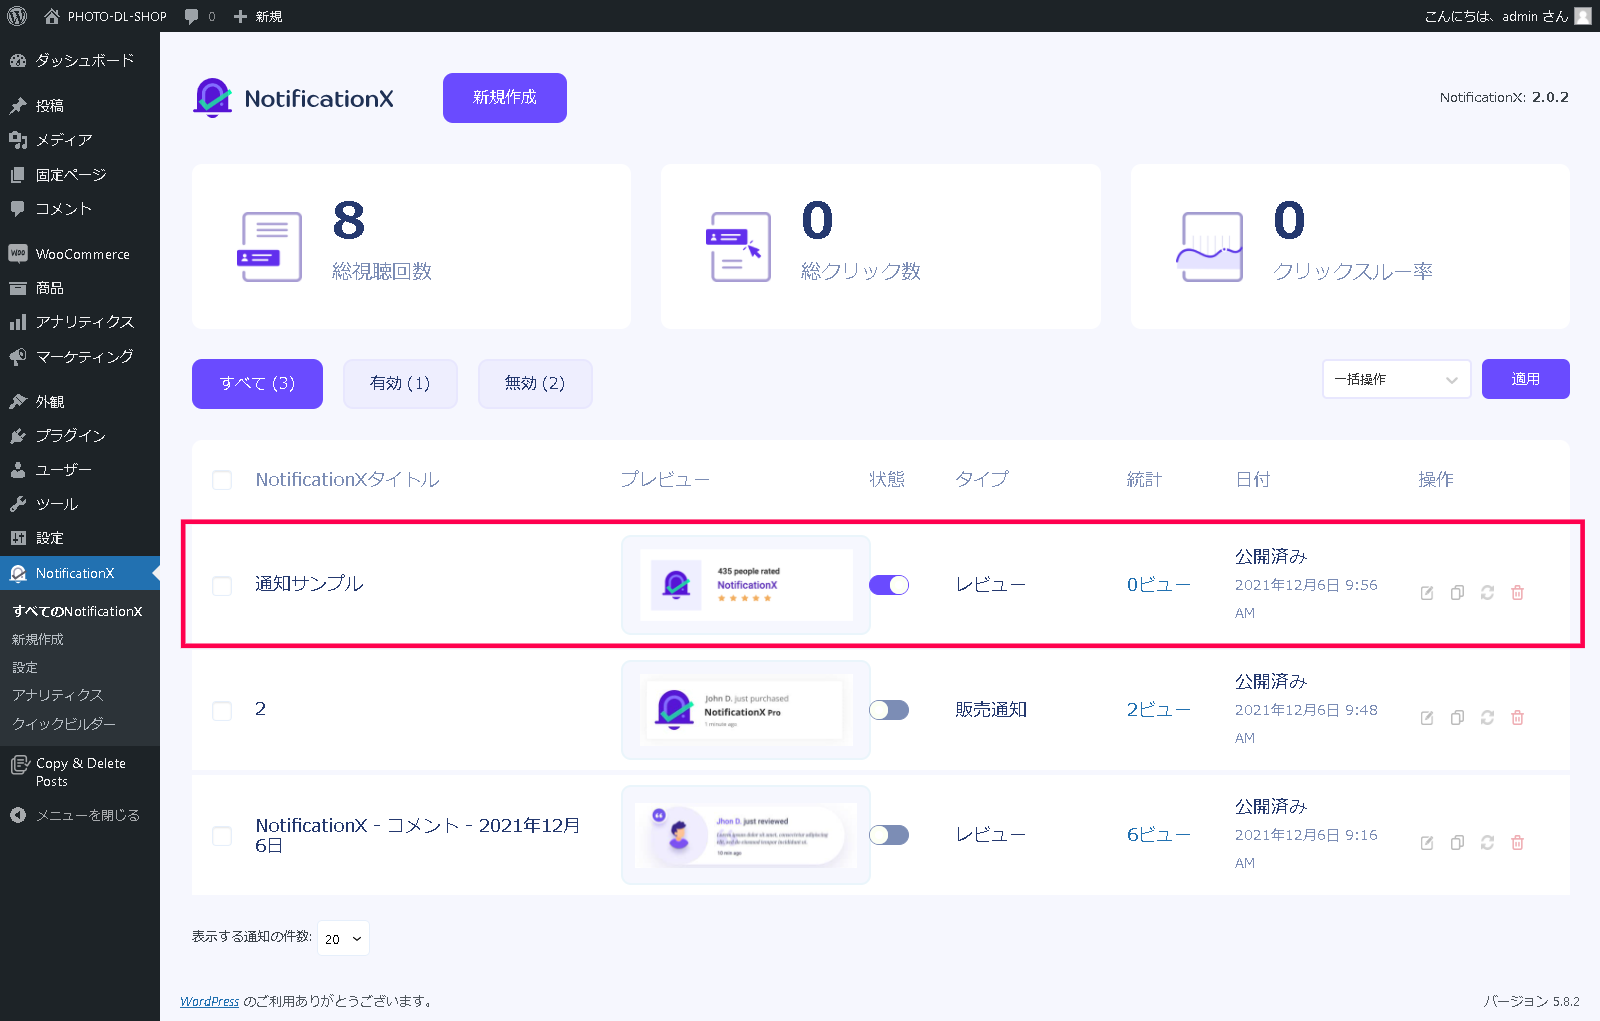Check the checkbox for 通知サンプル row
Screen dimensions: 1600x1021
(222, 585)
